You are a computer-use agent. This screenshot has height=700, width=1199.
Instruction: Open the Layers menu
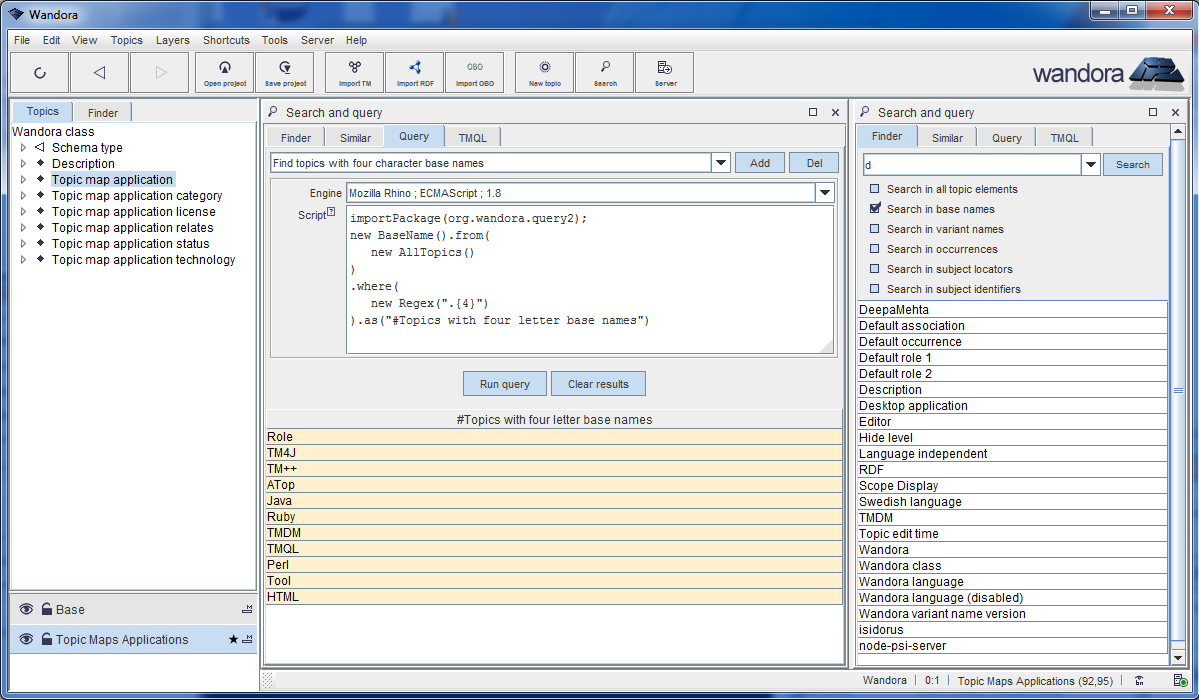[172, 40]
